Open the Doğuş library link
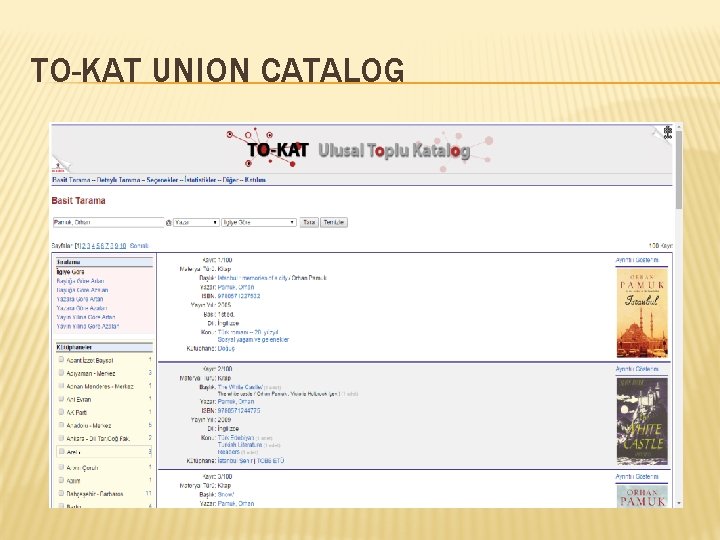Viewport: 720px width, 540px height. point(226,349)
